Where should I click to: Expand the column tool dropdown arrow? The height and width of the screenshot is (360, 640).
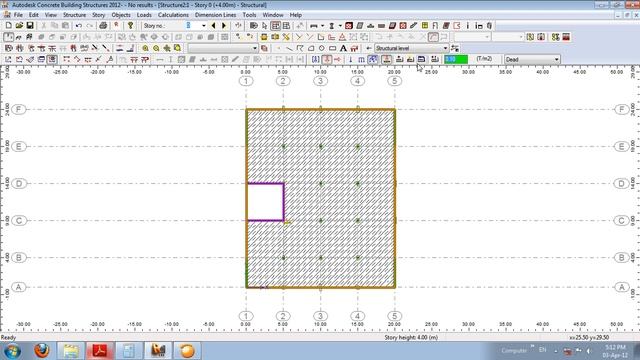click(340, 26)
